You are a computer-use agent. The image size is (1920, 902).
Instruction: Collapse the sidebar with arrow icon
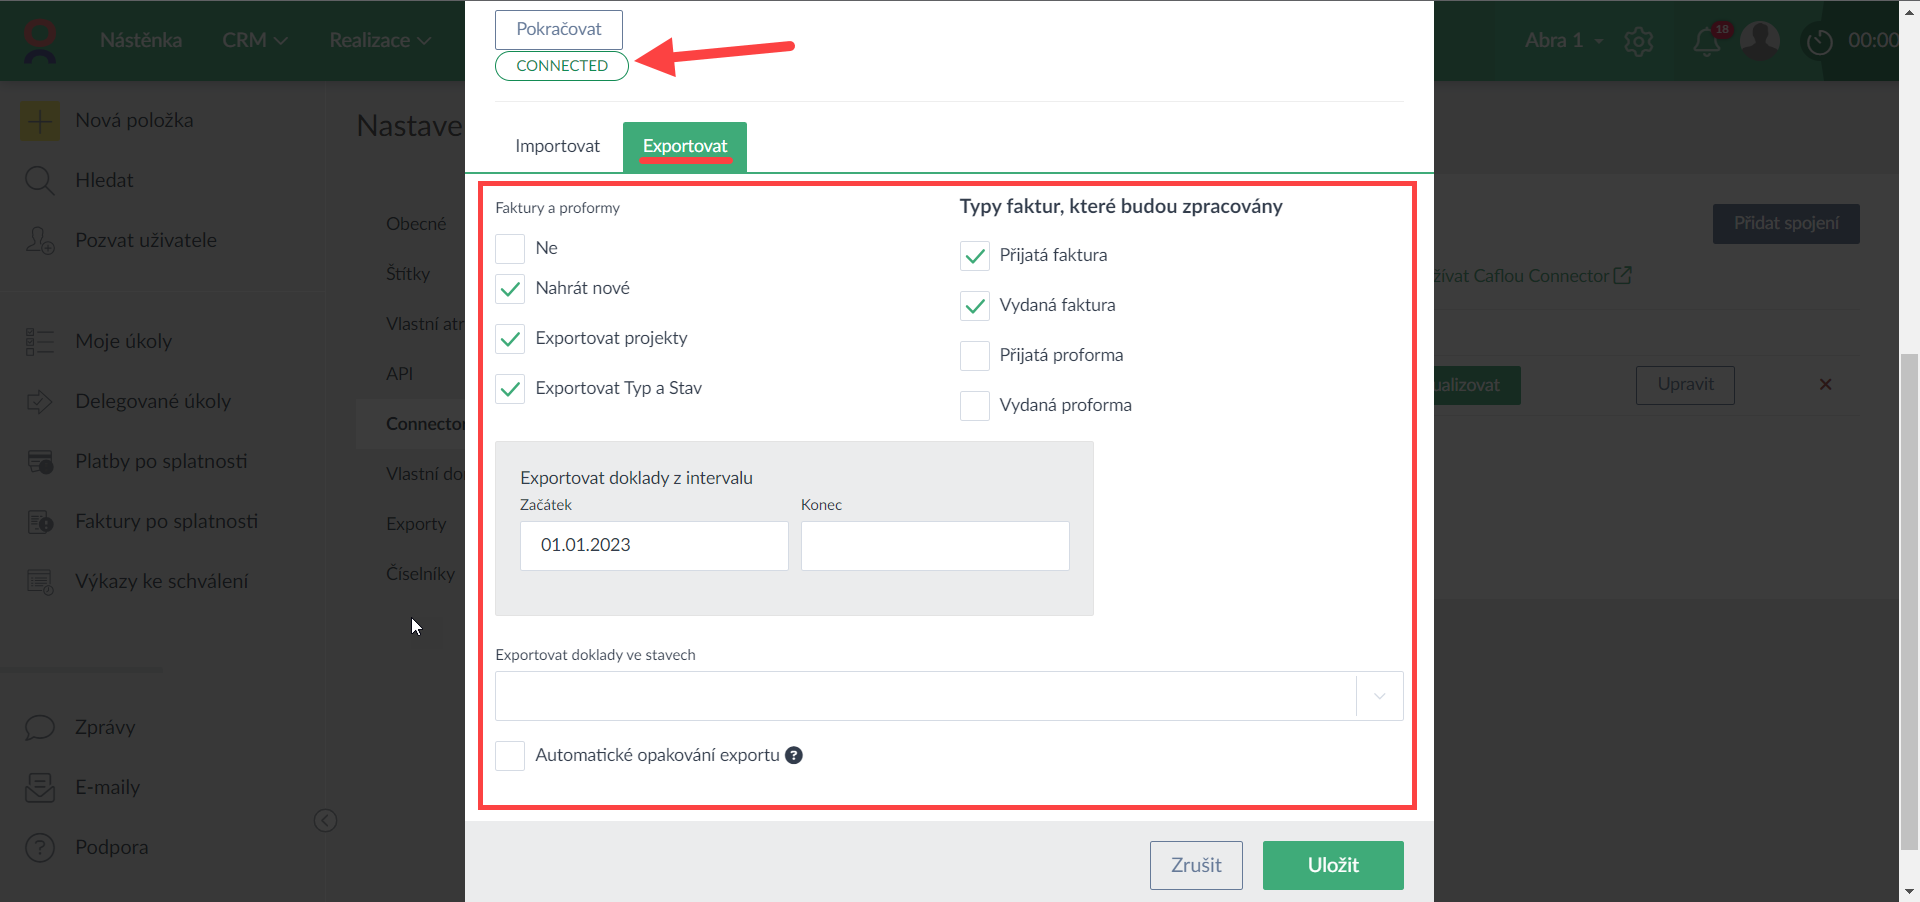coord(325,821)
